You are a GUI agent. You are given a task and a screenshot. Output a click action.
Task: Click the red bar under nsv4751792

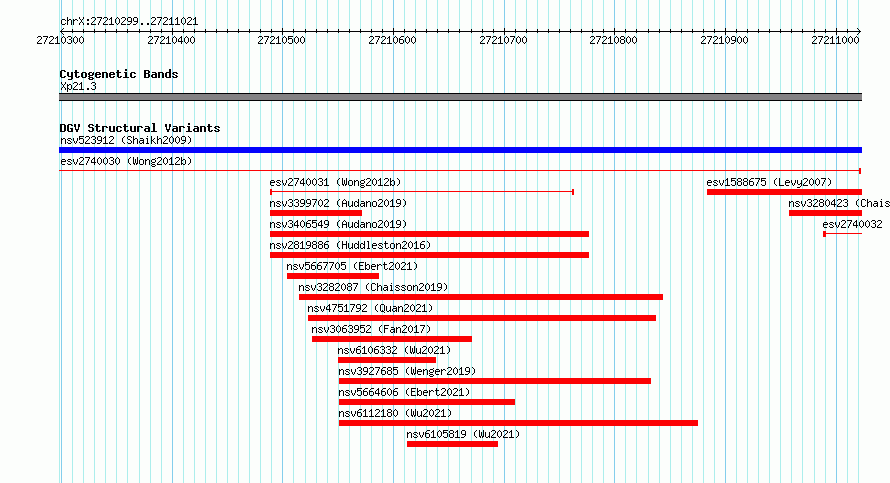coord(482,318)
